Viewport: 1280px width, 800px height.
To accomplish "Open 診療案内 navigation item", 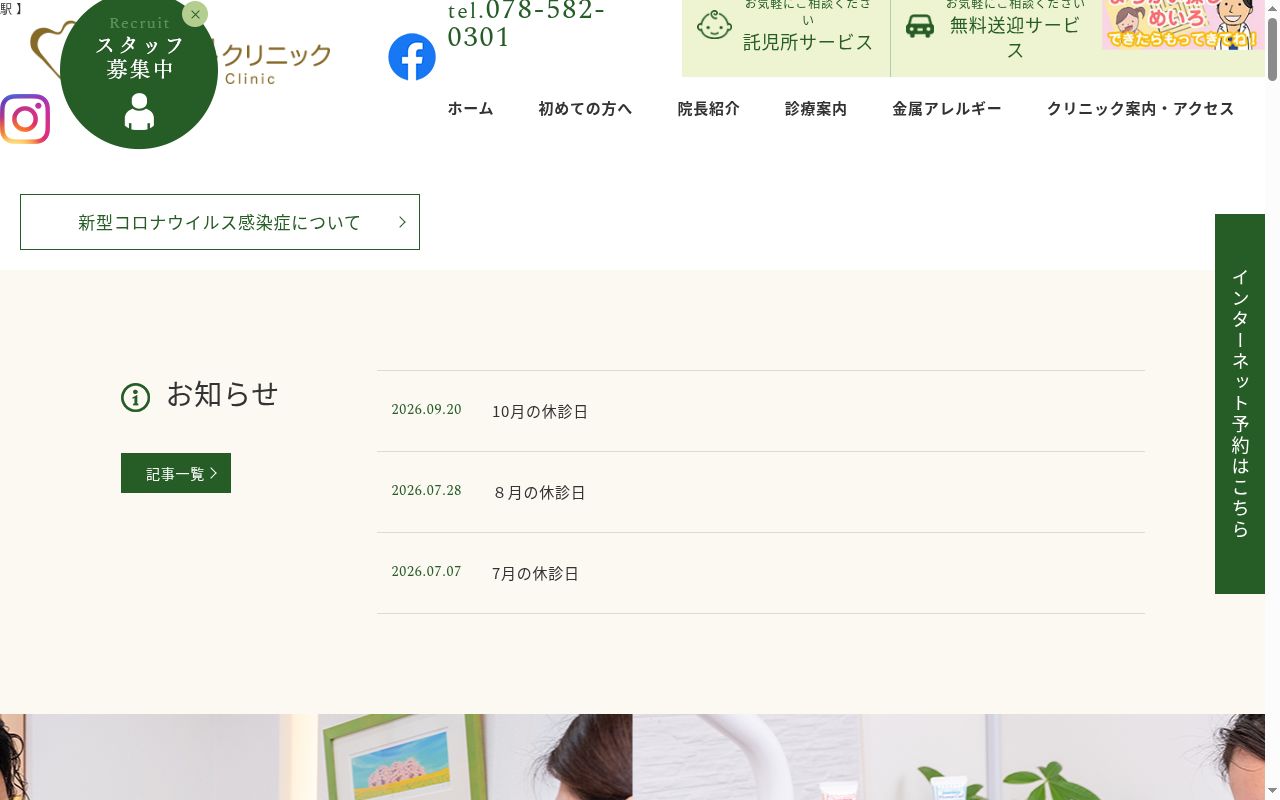I will point(816,108).
